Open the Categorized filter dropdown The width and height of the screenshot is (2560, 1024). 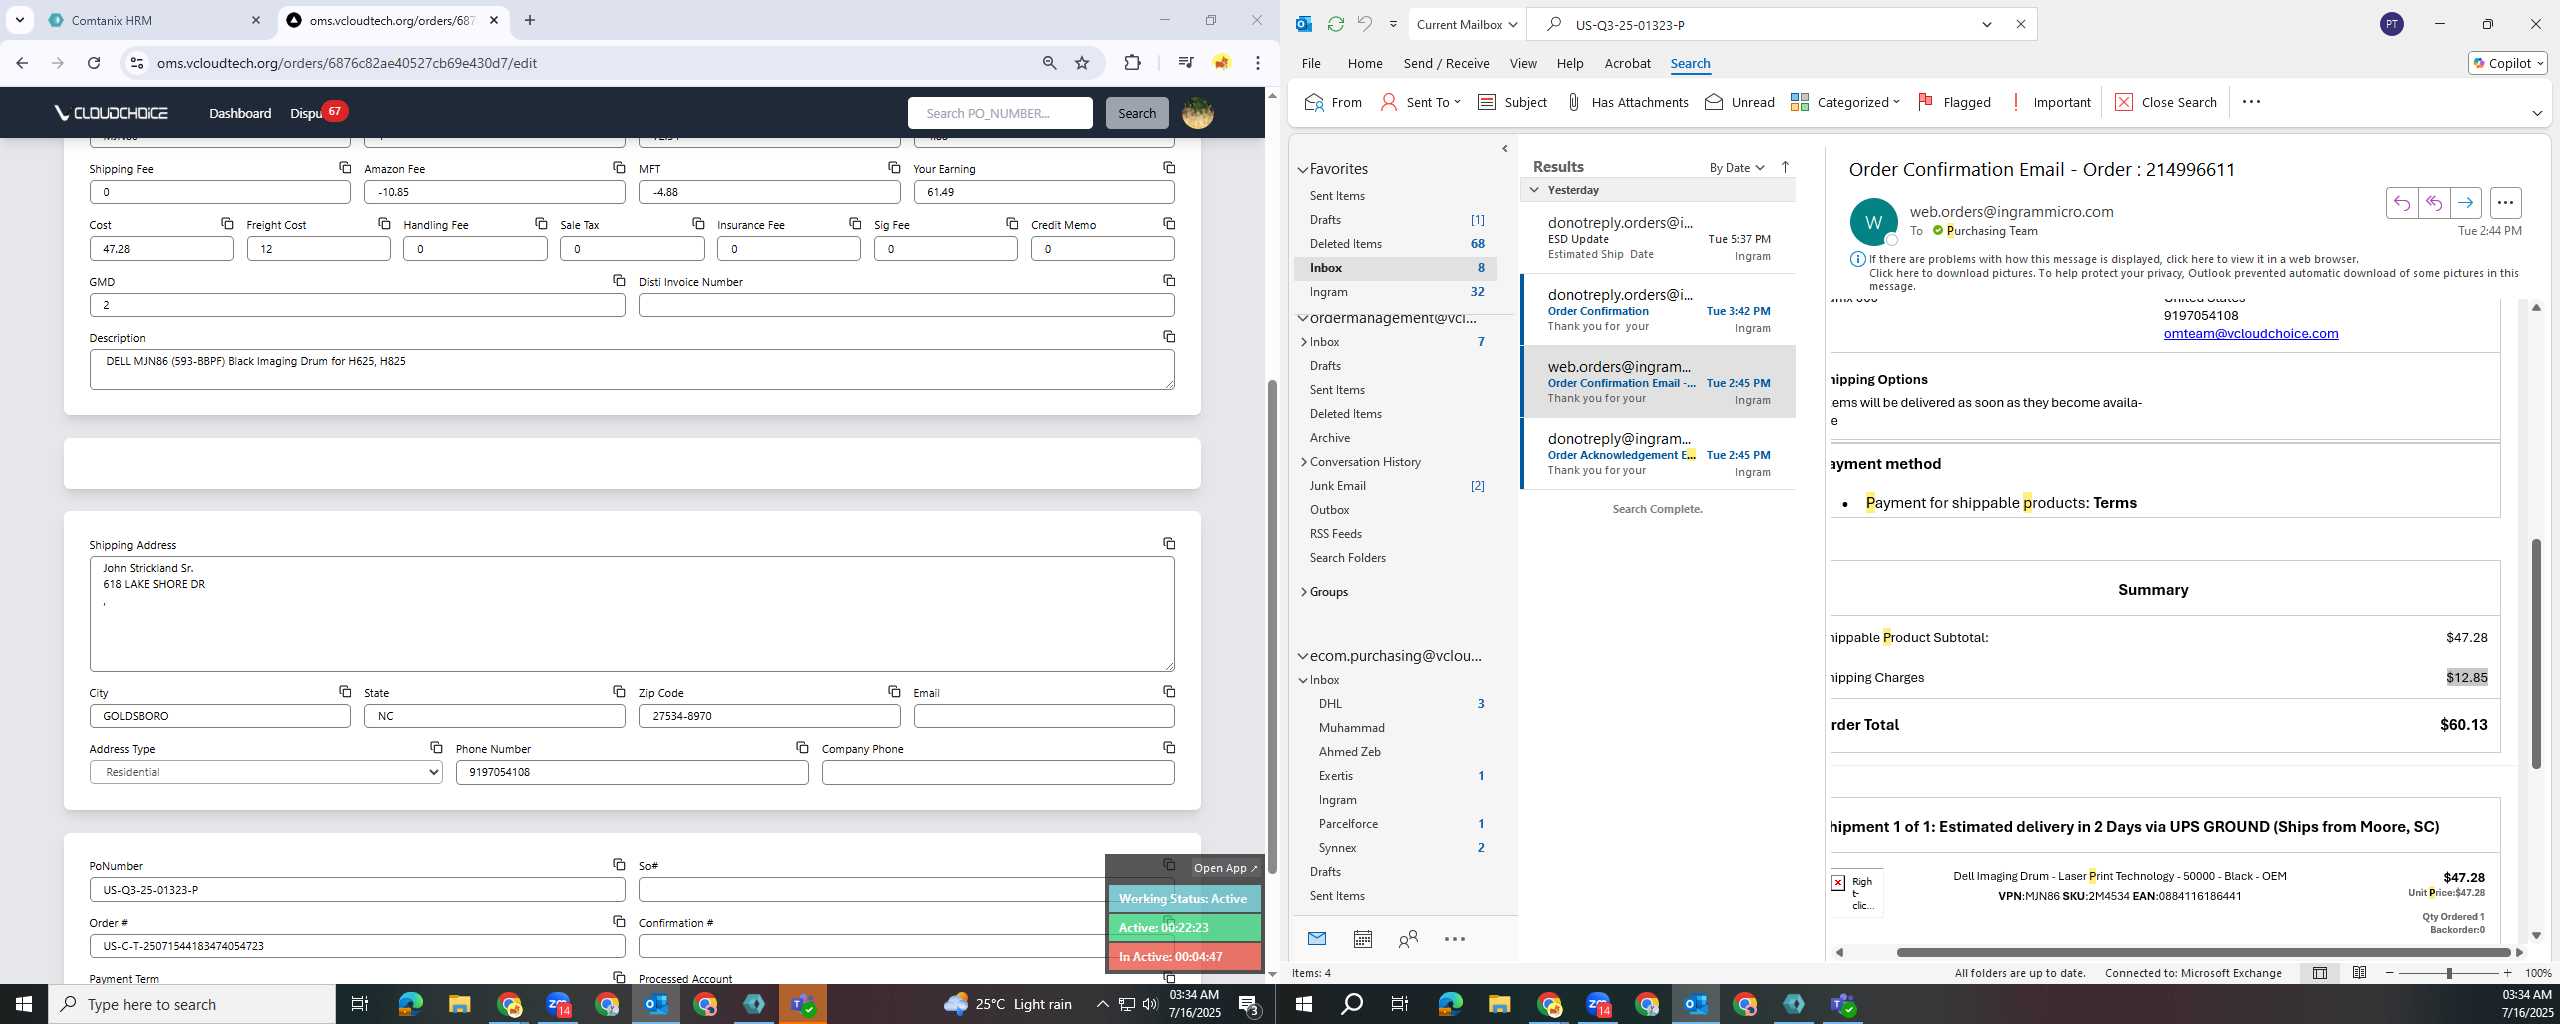pos(1846,102)
